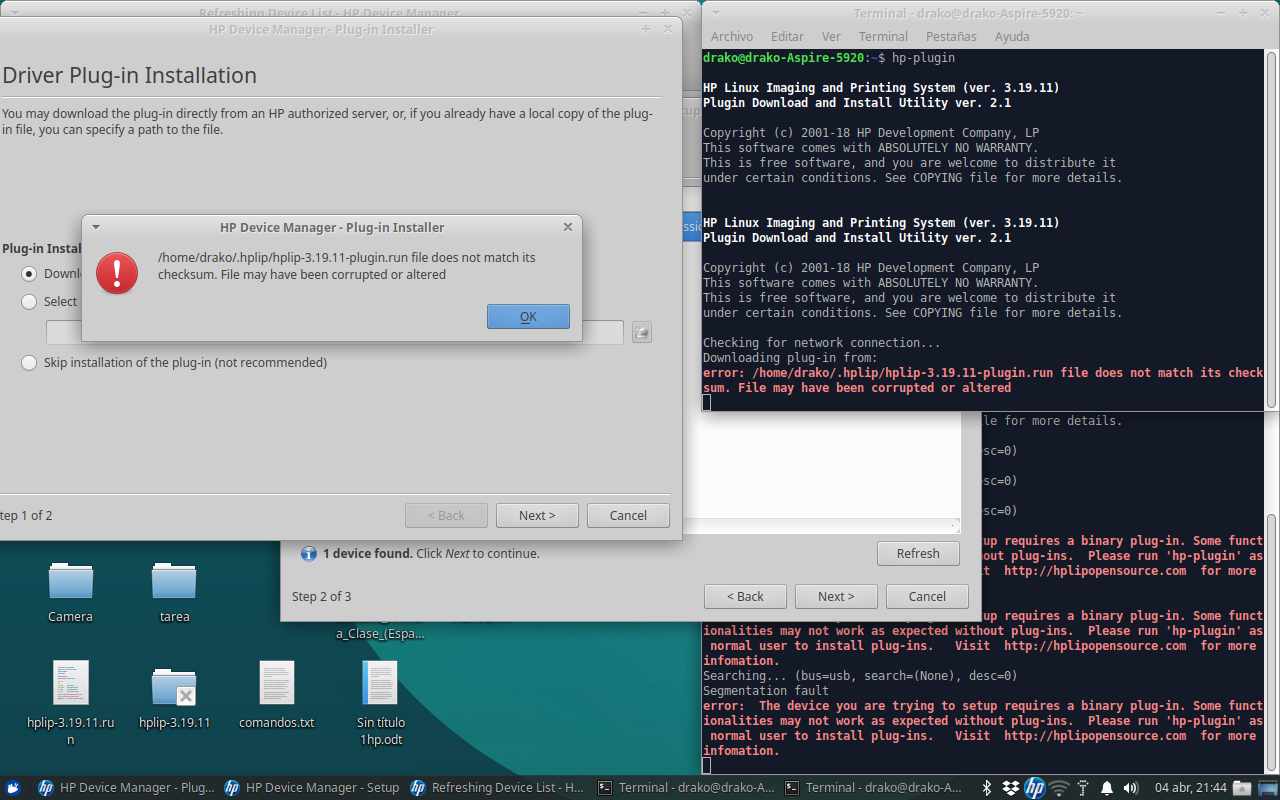Select the Download plug-in radio option

(29, 274)
